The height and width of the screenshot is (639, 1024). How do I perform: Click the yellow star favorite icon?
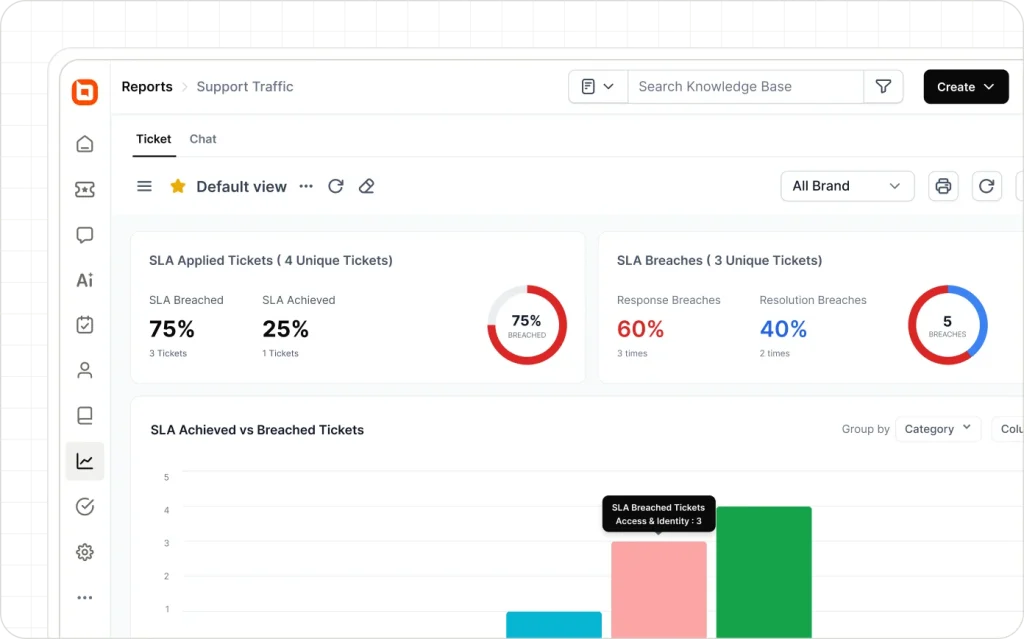pos(178,186)
